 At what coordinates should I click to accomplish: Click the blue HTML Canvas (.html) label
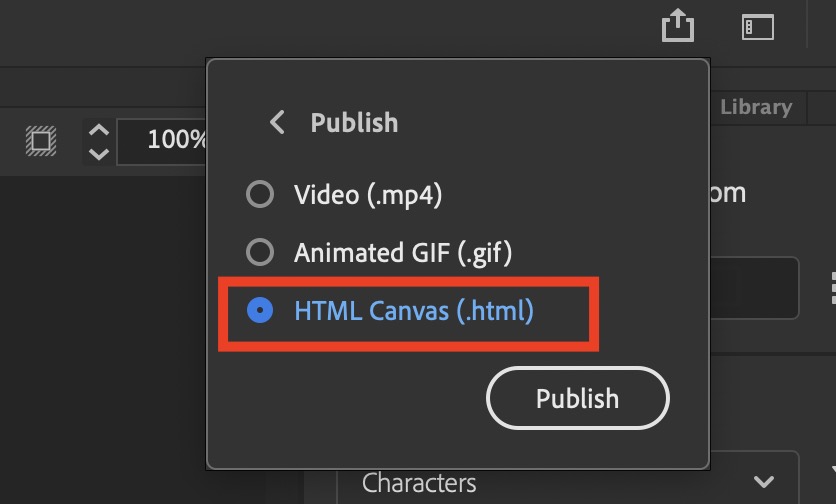[x=414, y=311]
